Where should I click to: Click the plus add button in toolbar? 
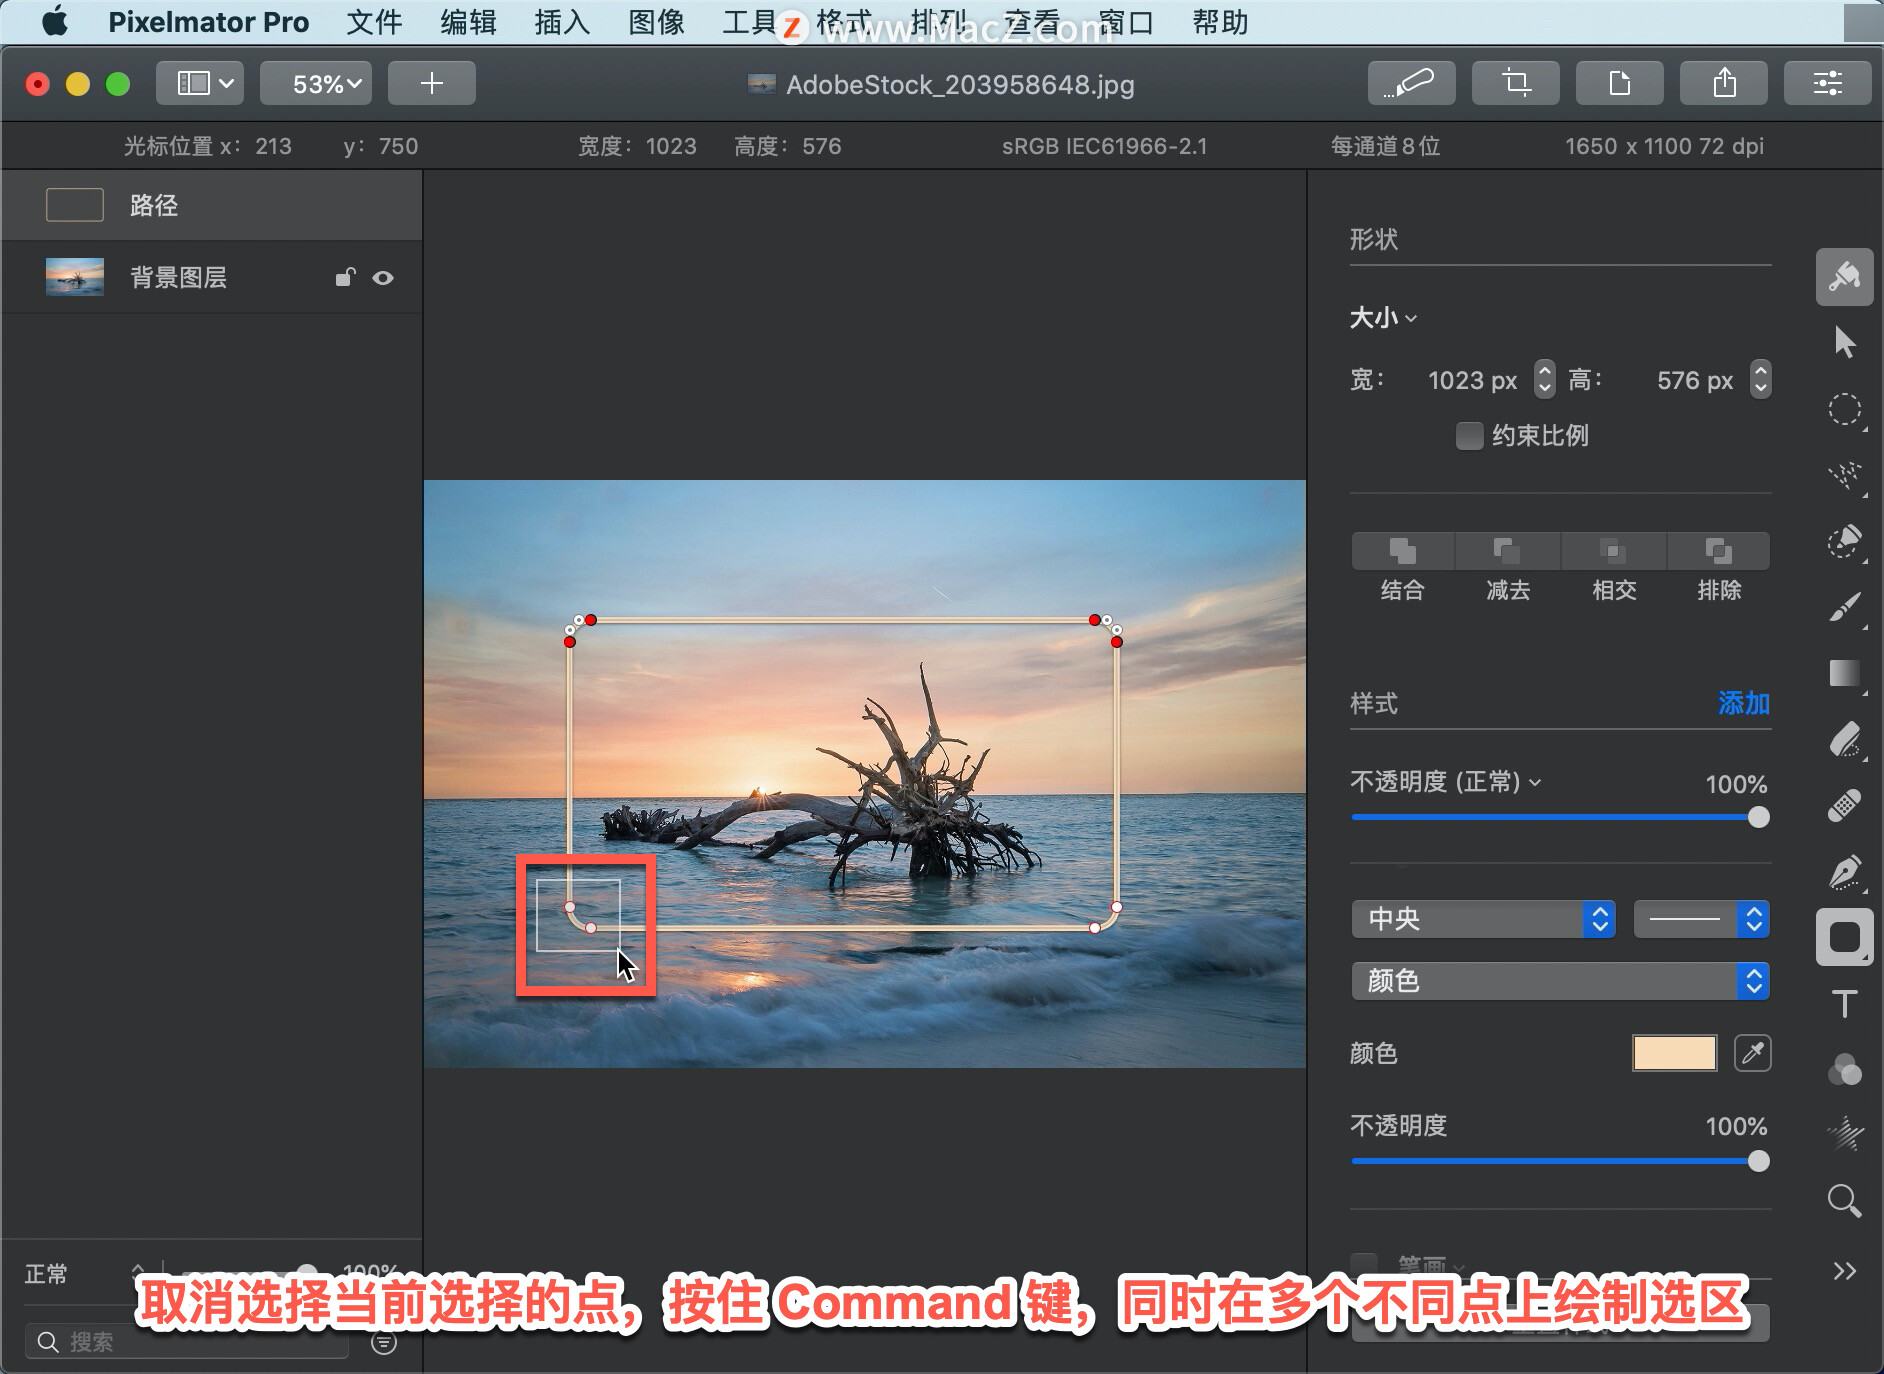pyautogui.click(x=431, y=83)
